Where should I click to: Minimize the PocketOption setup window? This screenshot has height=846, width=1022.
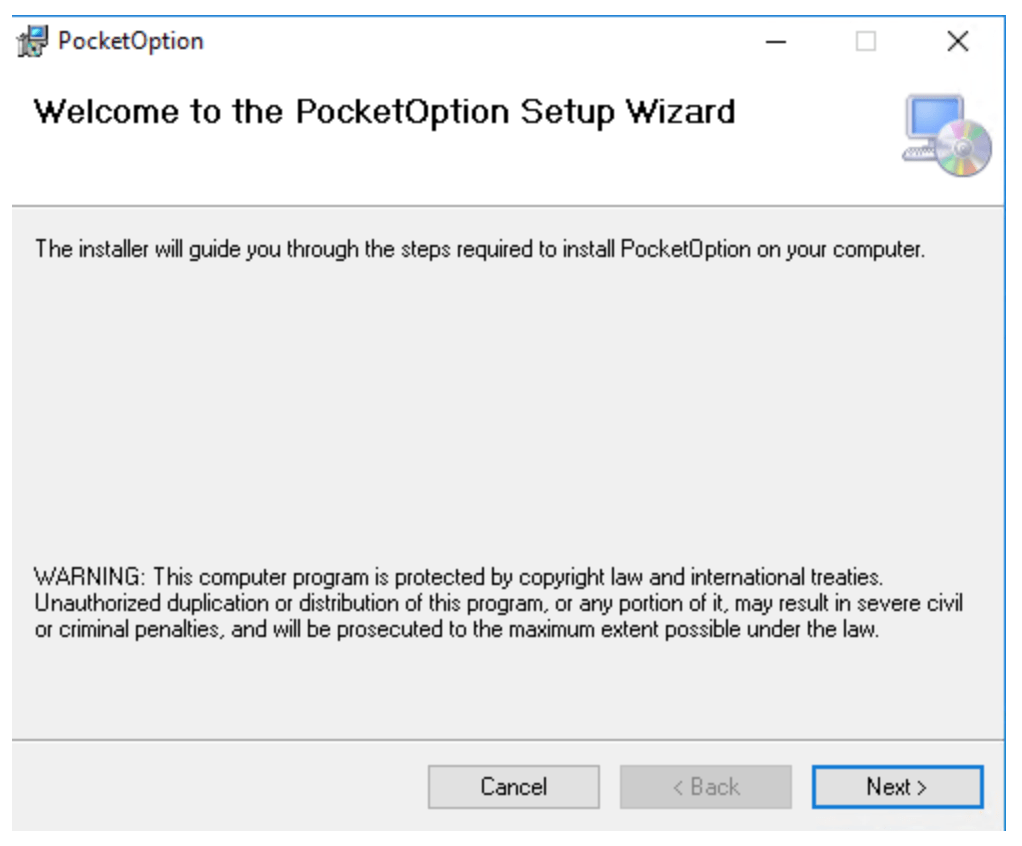775,41
